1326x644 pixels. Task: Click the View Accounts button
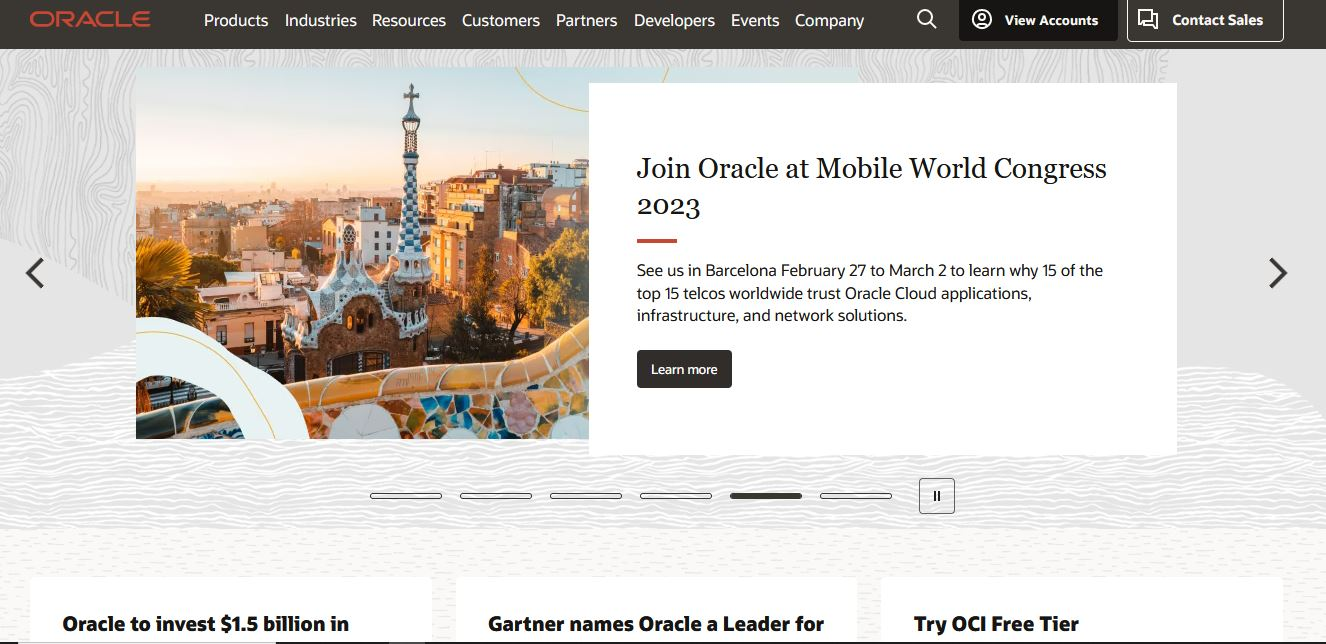1038,20
